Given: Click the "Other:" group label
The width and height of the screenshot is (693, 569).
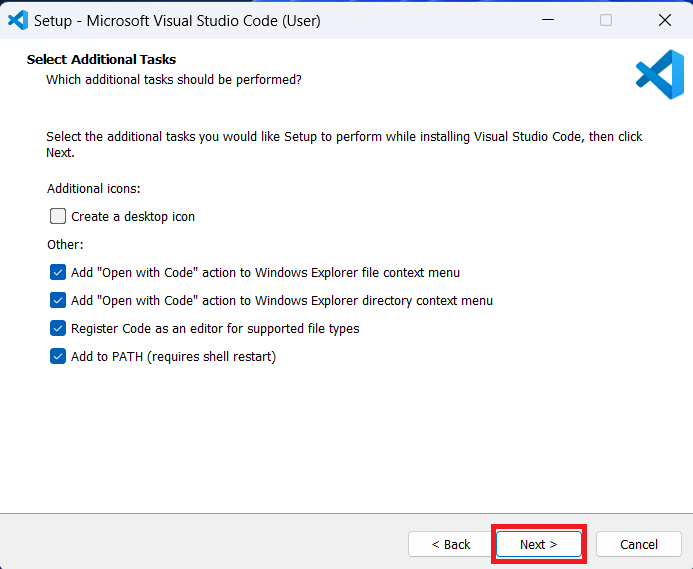Looking at the screenshot, I should (x=65, y=244).
